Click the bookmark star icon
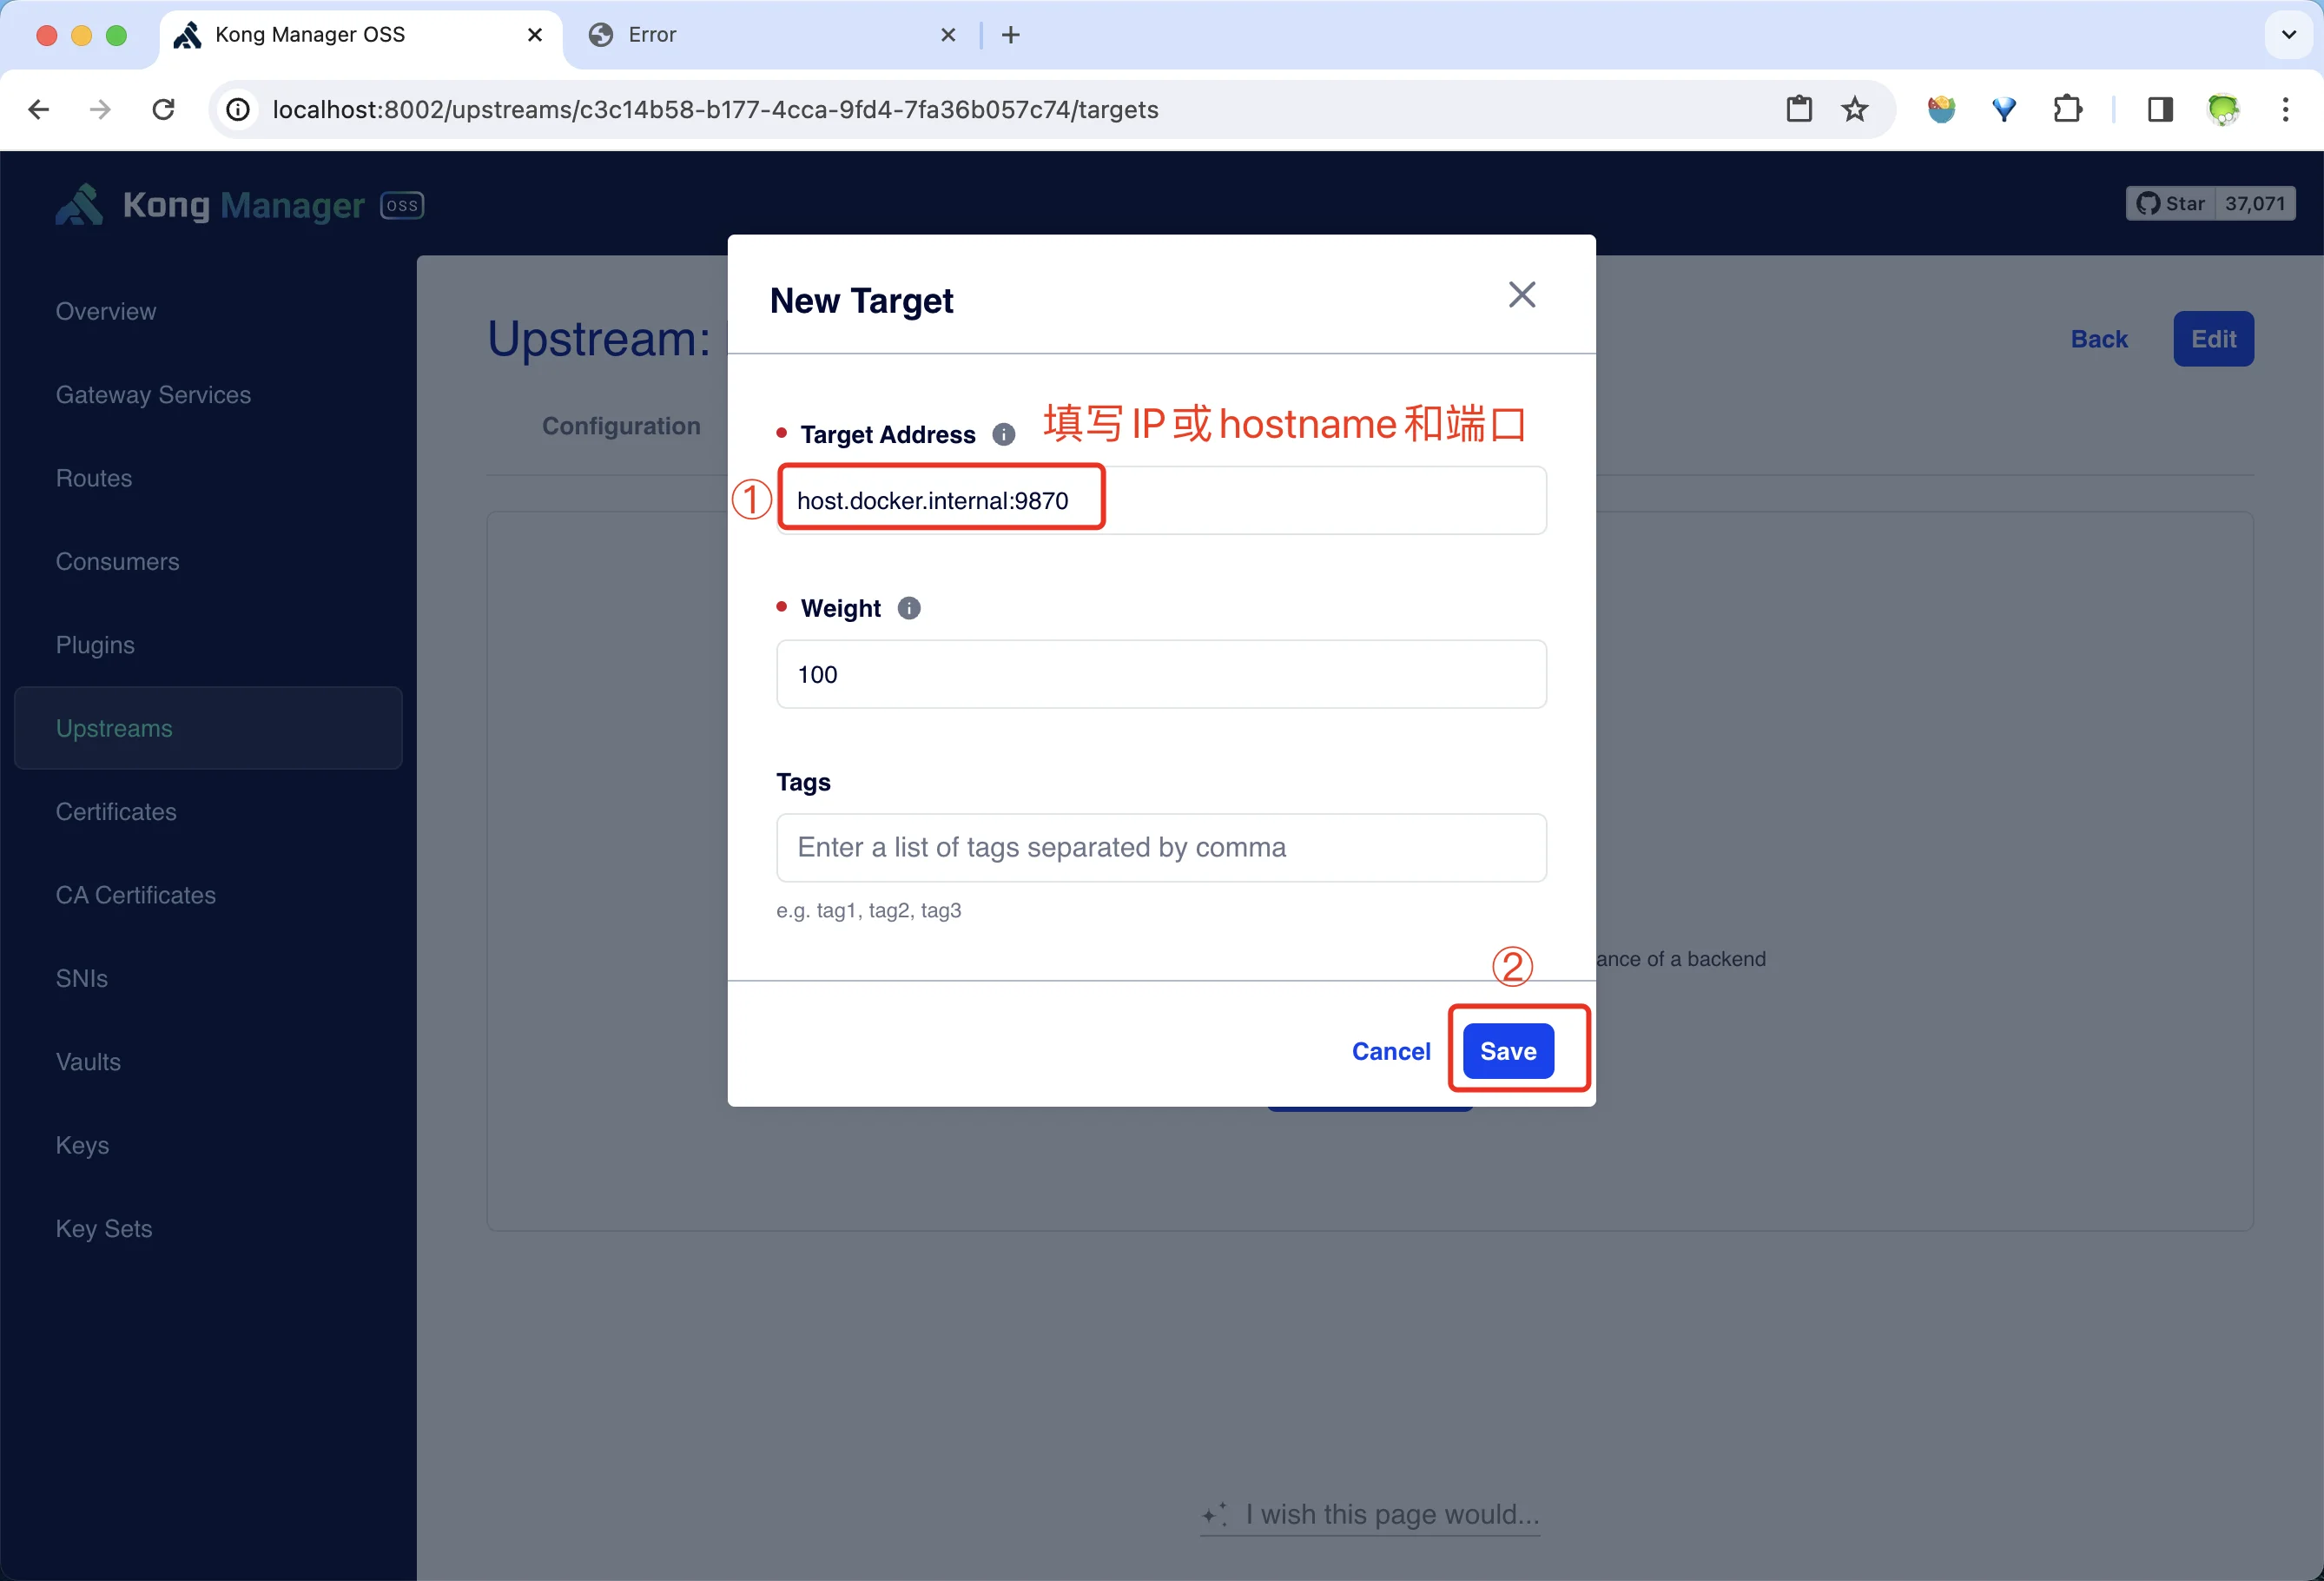Screen dimensions: 2324x1581 [x=1854, y=109]
